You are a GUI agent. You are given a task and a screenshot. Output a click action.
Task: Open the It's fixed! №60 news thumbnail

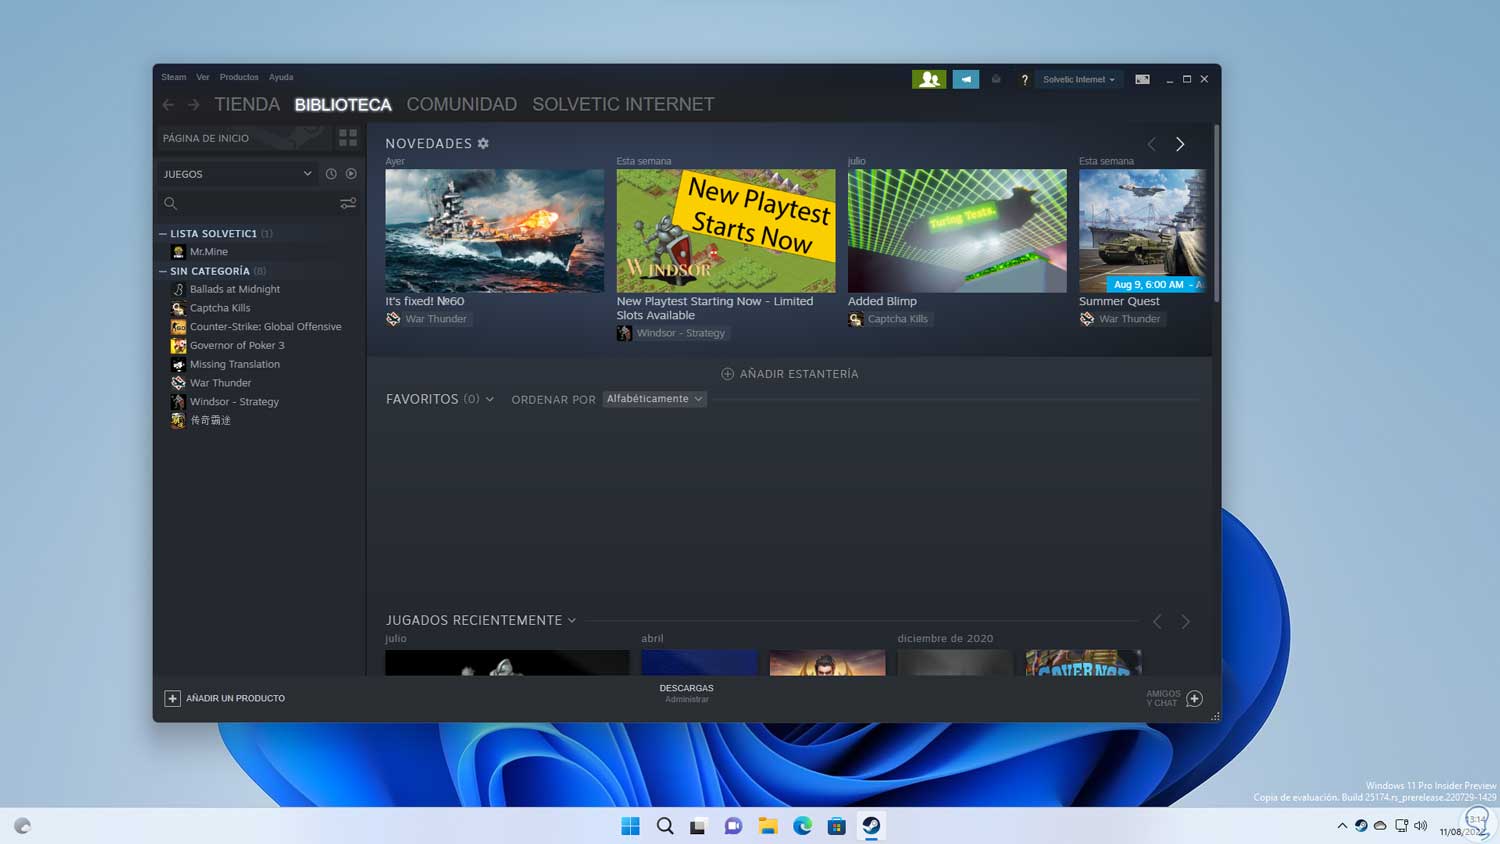tap(495, 231)
